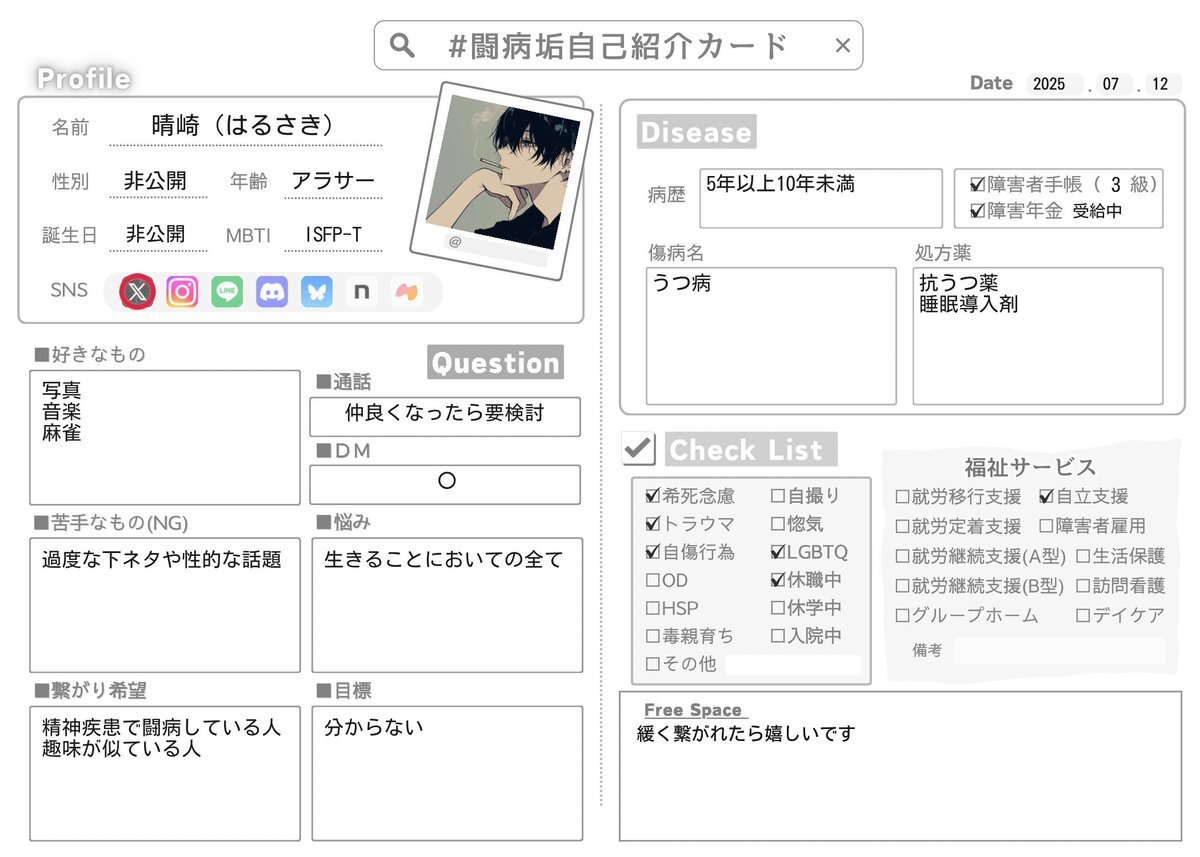Check the 就労定着支援 checkbox
This screenshot has height=857, width=1200.
pyautogui.click(x=903, y=527)
